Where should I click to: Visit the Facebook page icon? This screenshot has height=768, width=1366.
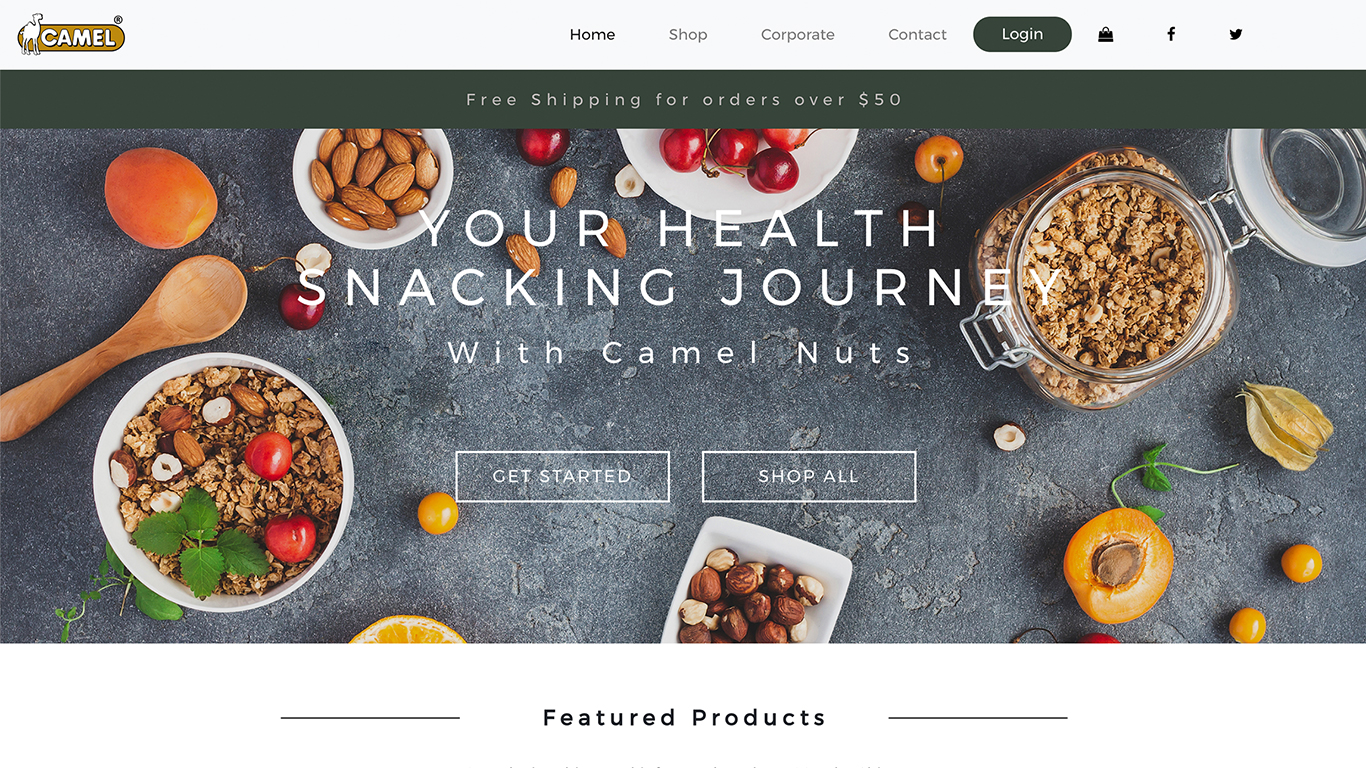pos(1171,34)
